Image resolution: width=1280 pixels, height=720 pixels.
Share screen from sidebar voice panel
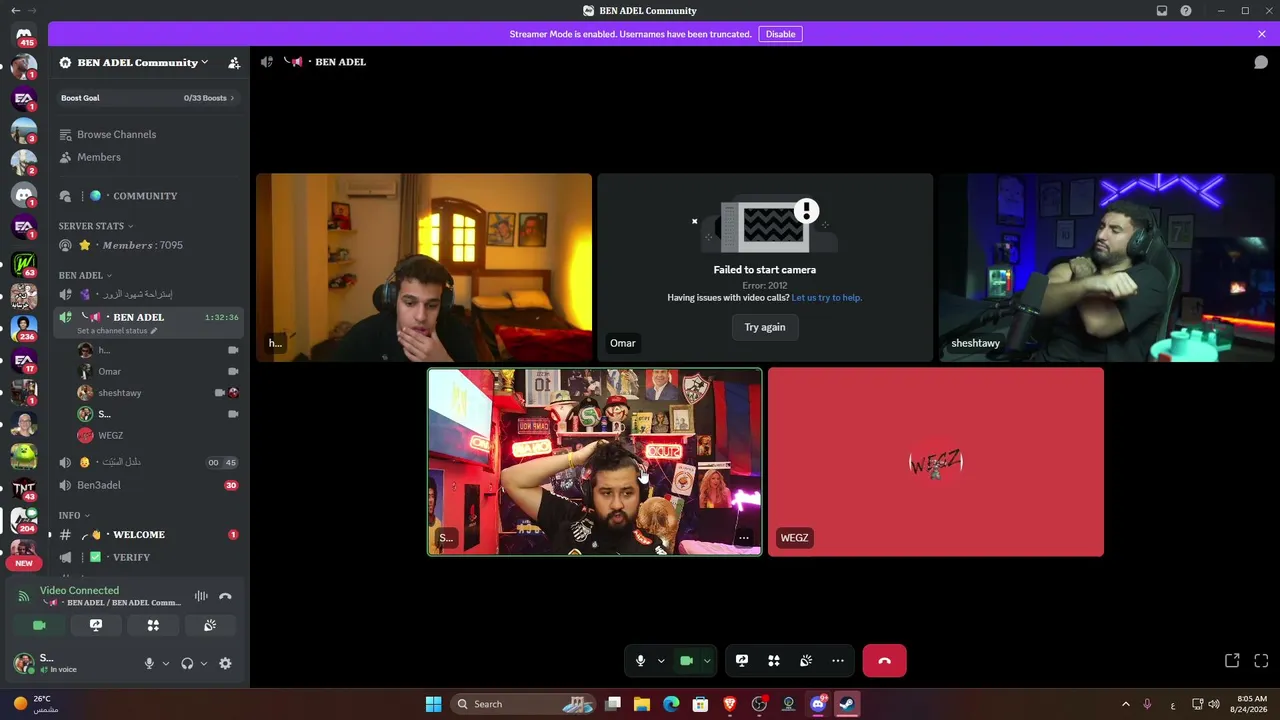(96, 625)
